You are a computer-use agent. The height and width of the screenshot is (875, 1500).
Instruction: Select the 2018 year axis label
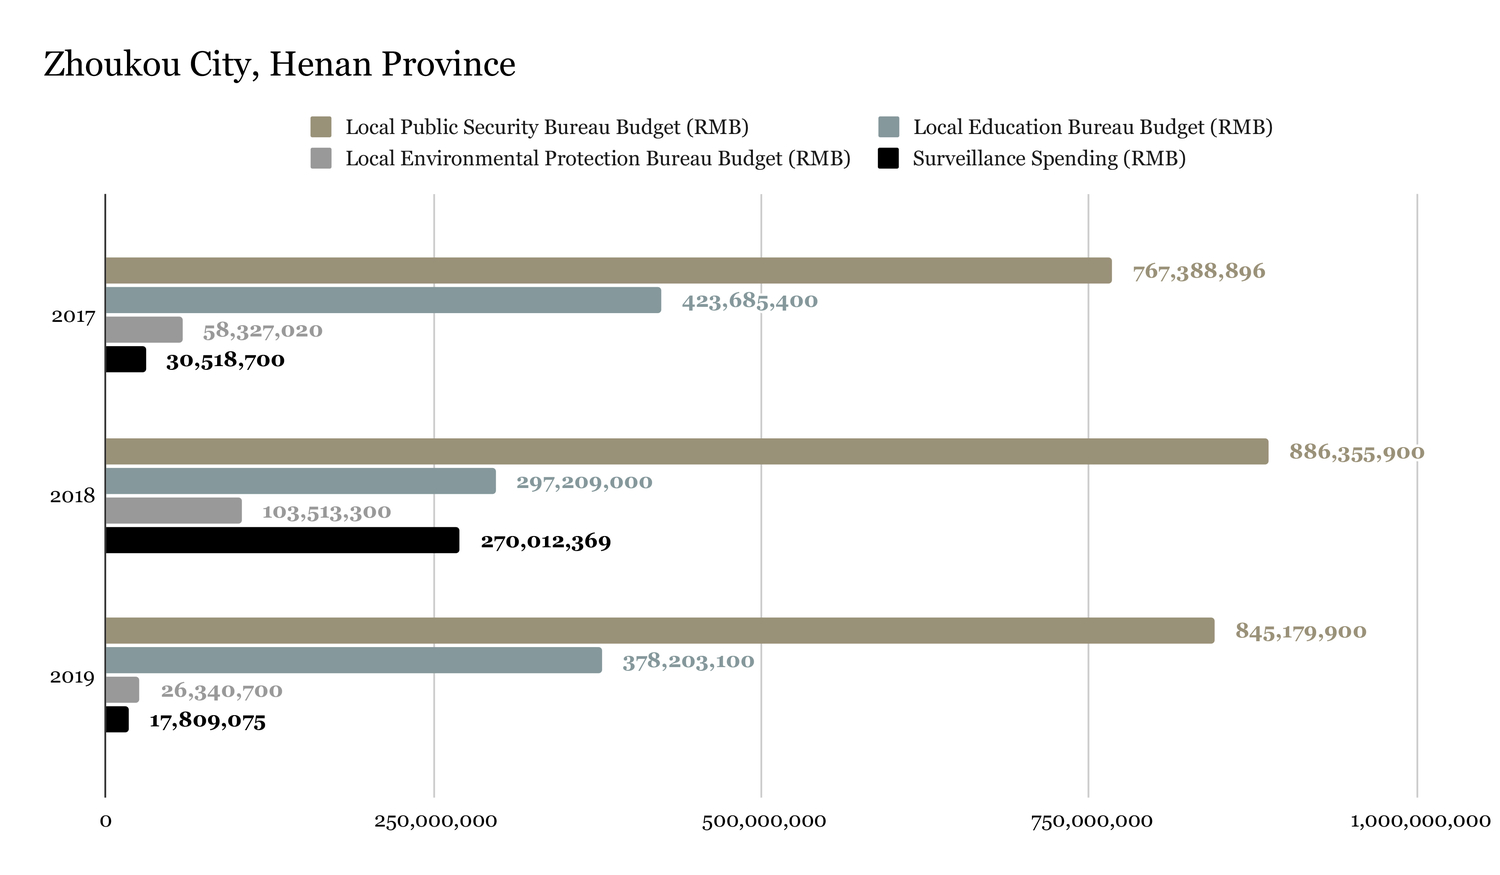(73, 496)
